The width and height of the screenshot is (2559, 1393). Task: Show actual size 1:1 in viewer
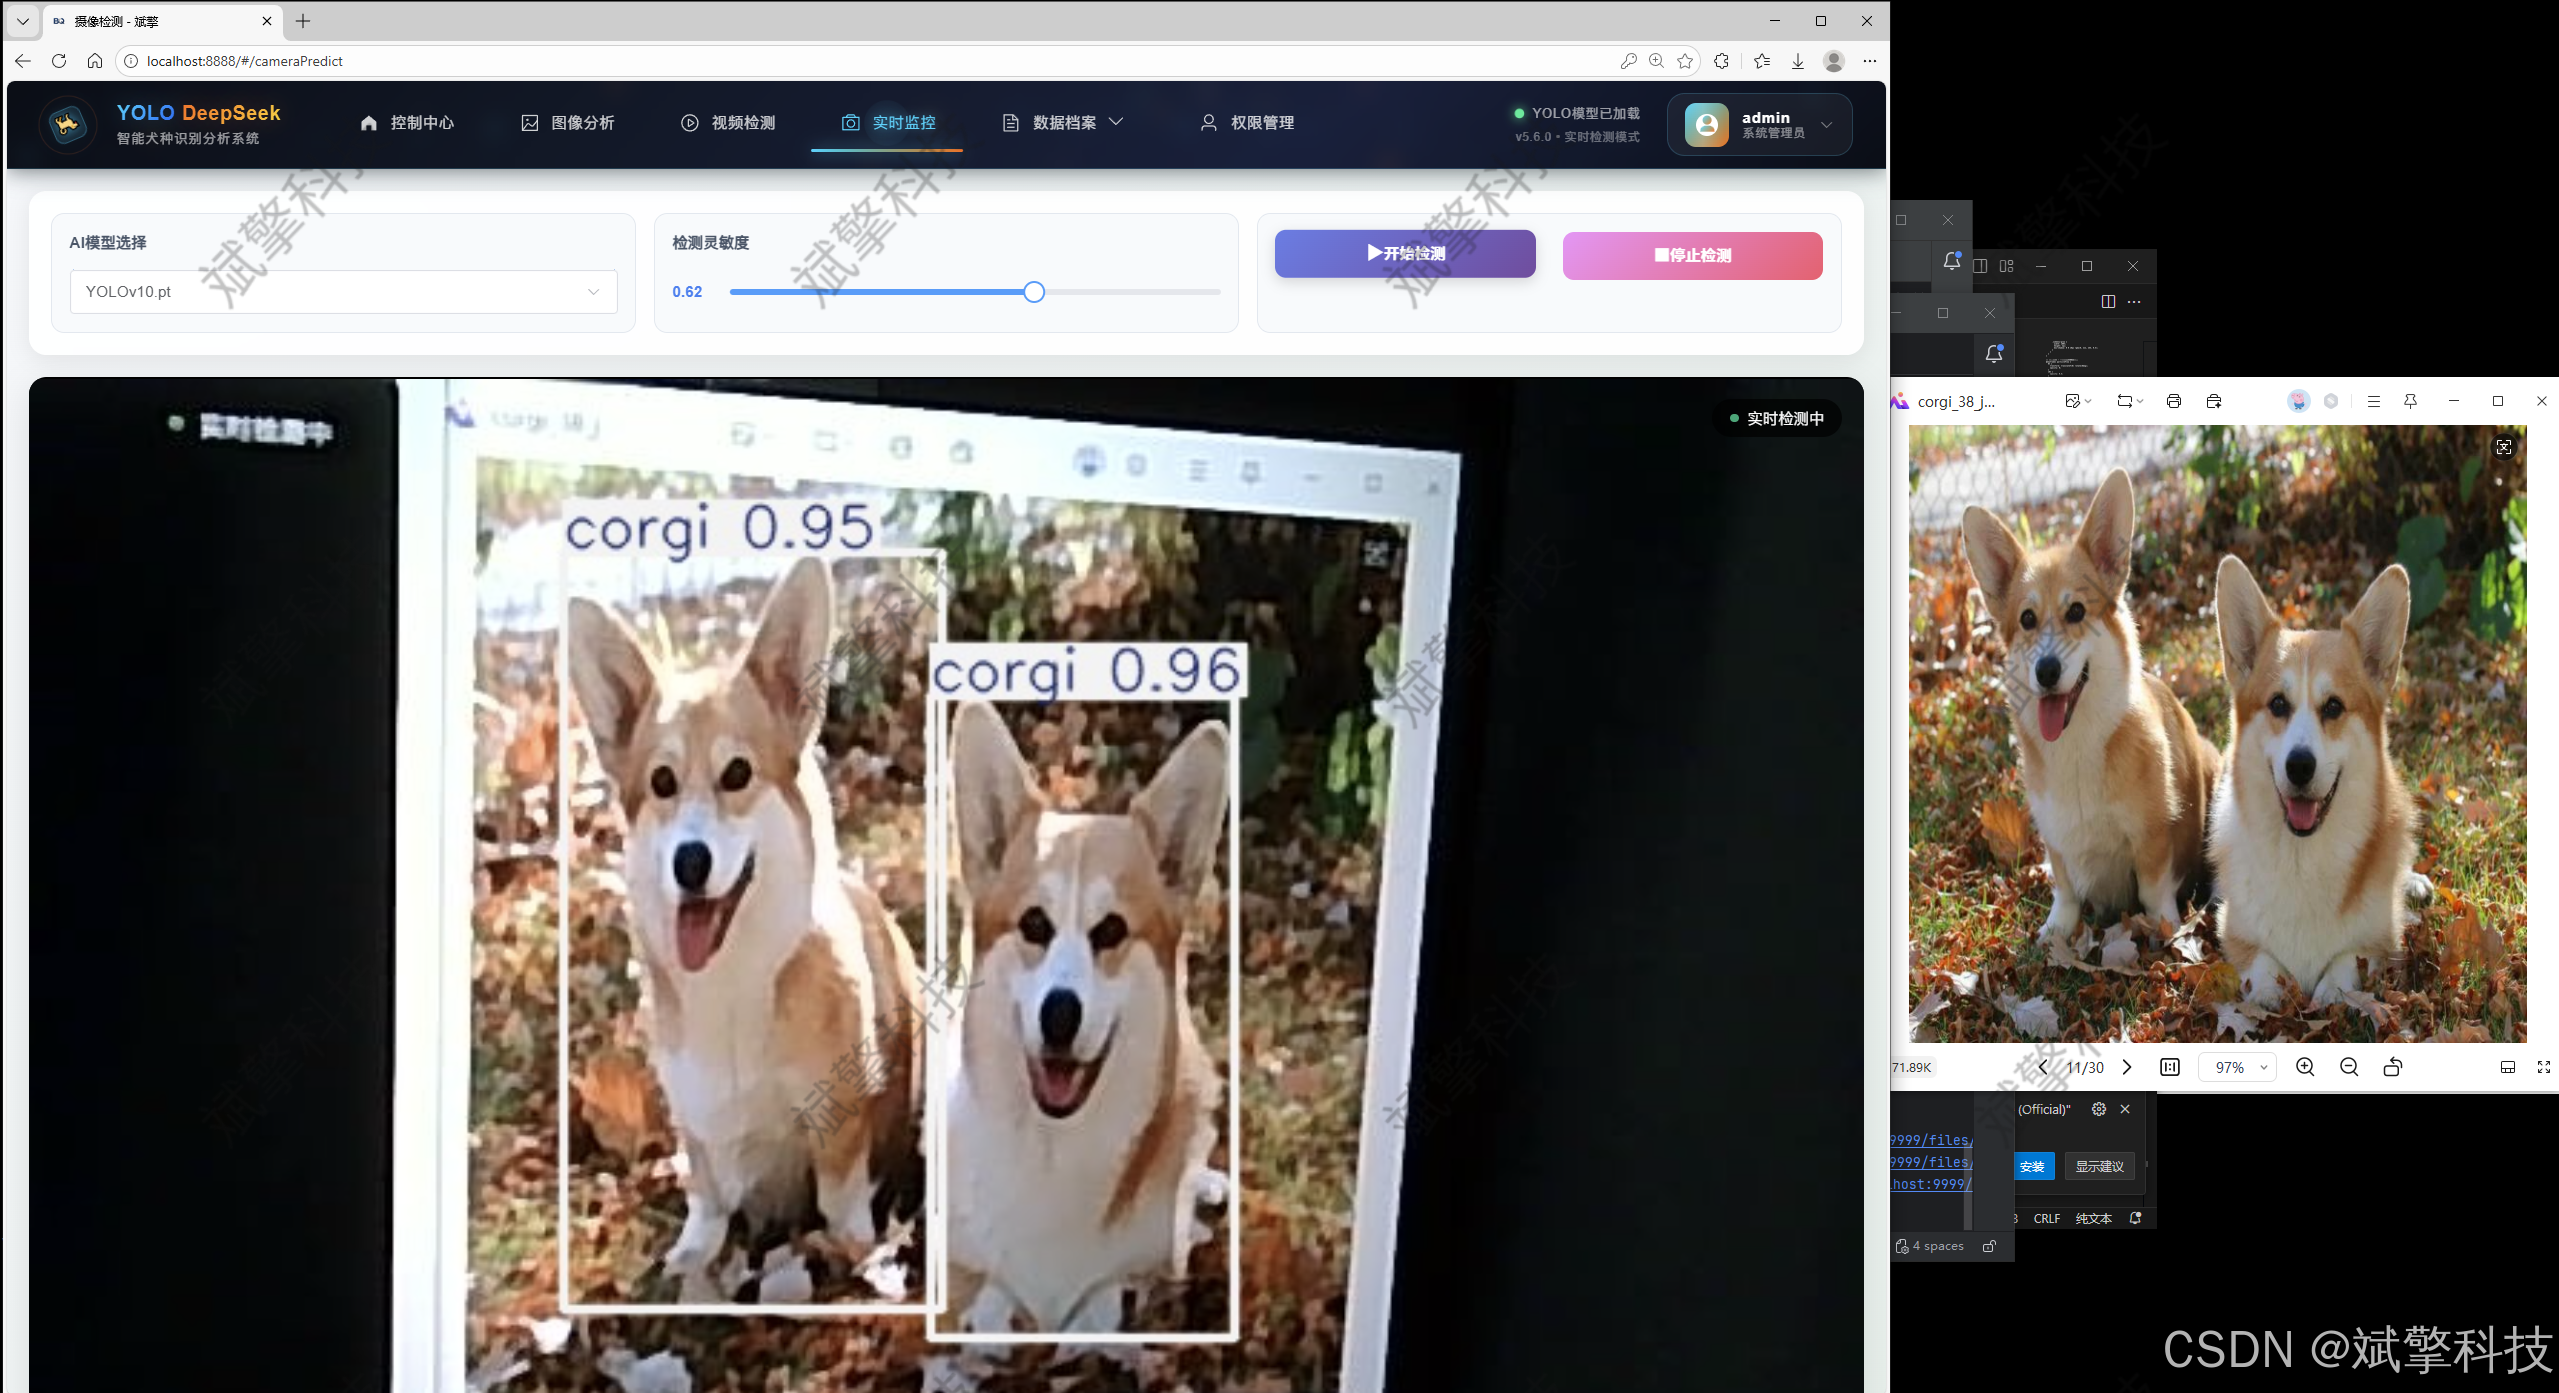pyautogui.click(x=2170, y=1067)
